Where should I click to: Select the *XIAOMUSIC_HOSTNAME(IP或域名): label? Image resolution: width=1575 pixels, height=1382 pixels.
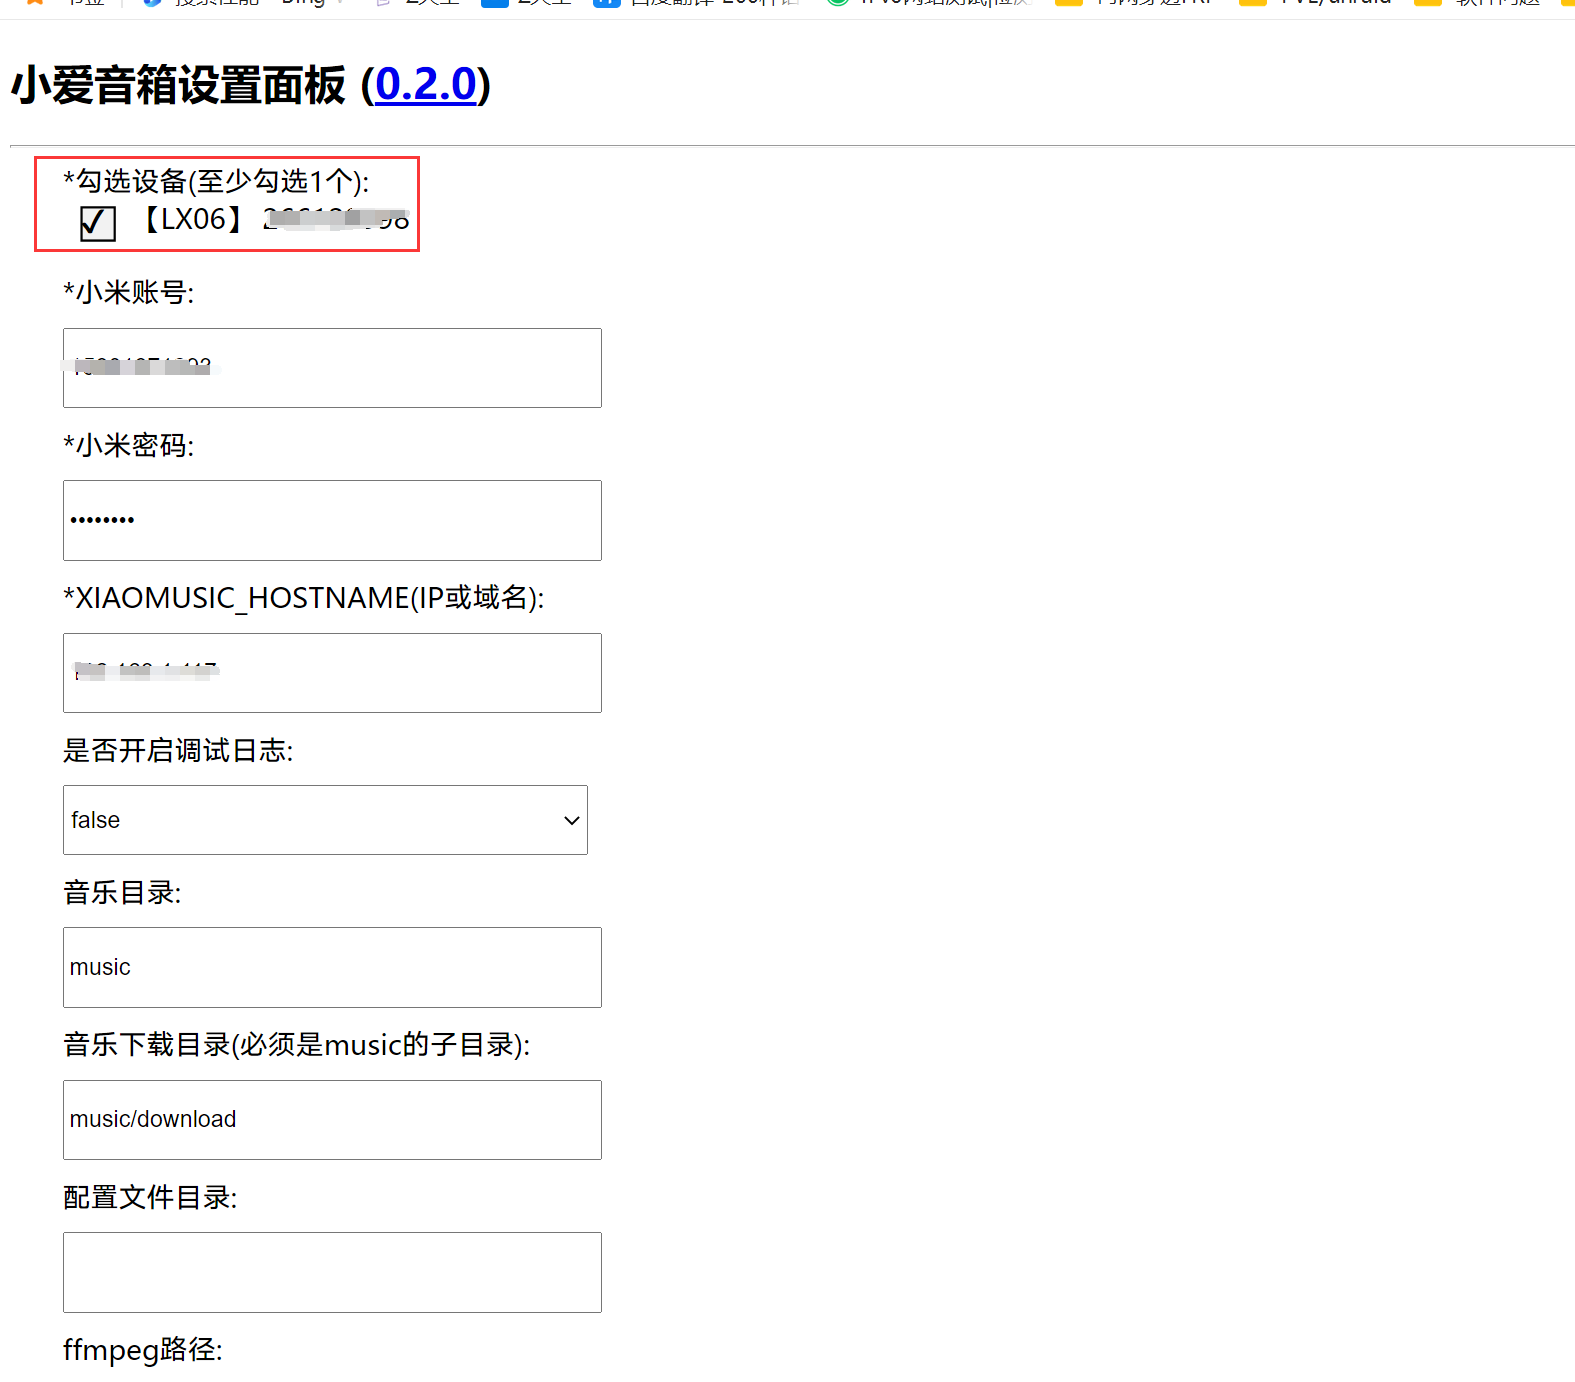pyautogui.click(x=304, y=598)
